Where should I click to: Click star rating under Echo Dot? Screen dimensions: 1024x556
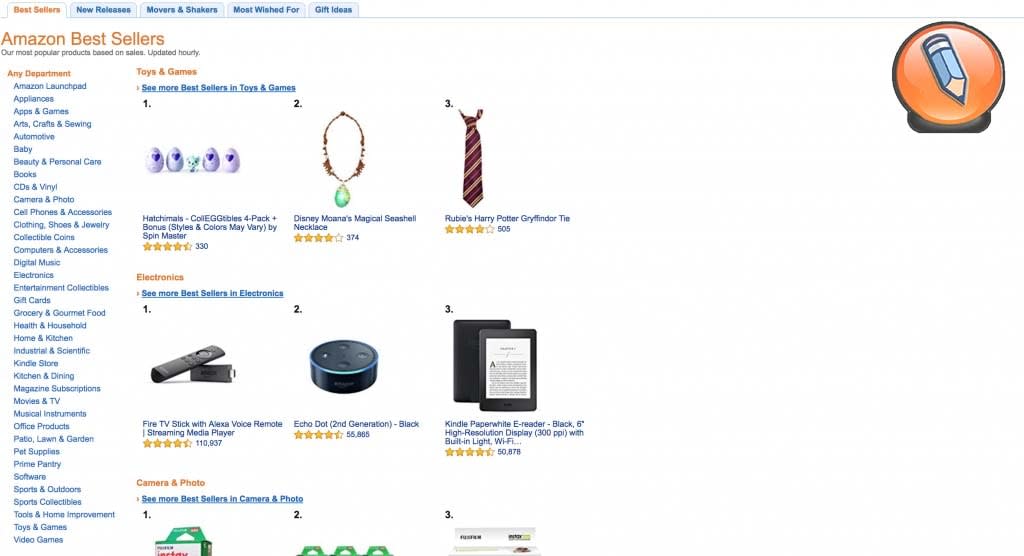[x=318, y=434]
